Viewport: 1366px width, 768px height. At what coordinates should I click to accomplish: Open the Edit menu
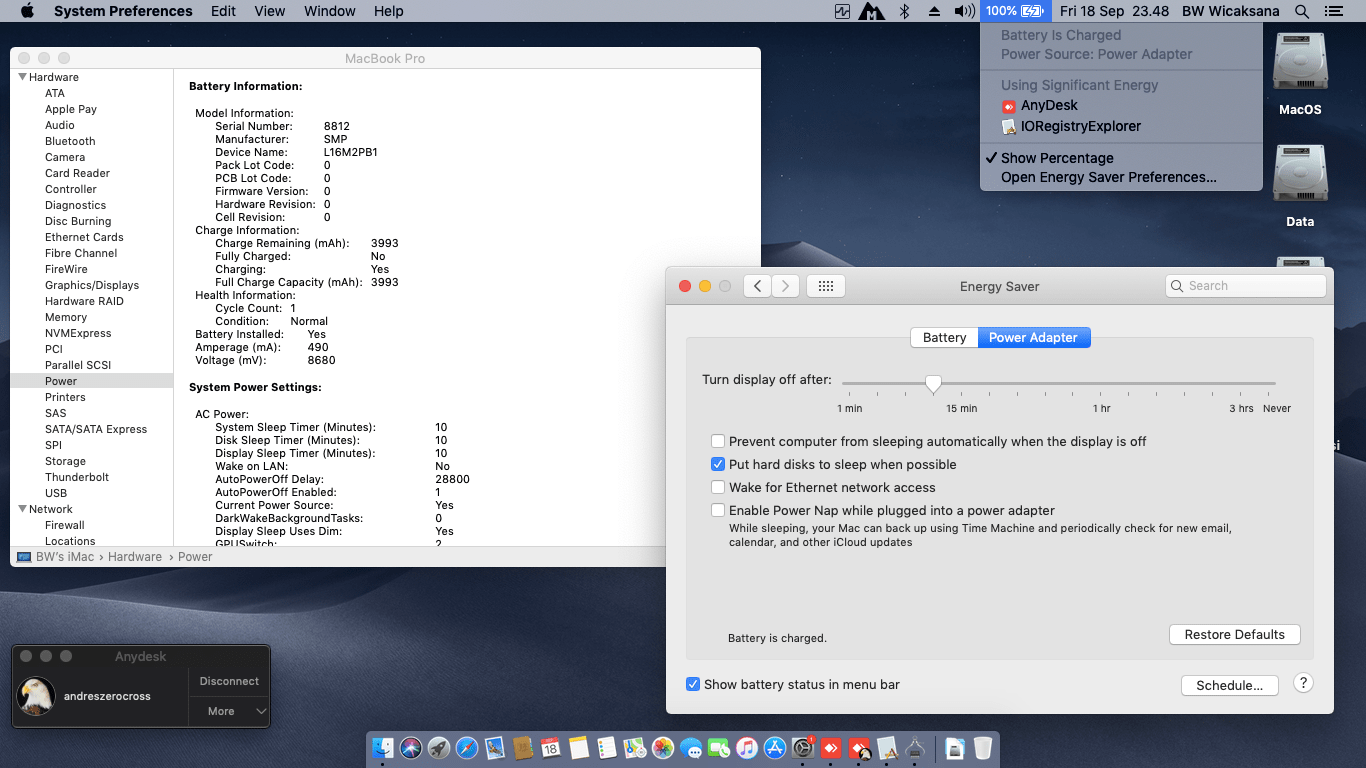coord(223,11)
